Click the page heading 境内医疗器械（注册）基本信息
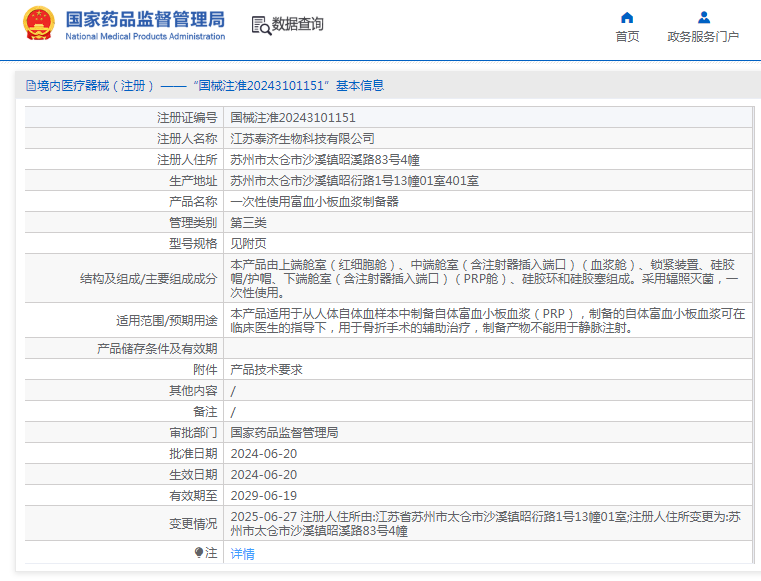761x581 pixels. (210, 86)
